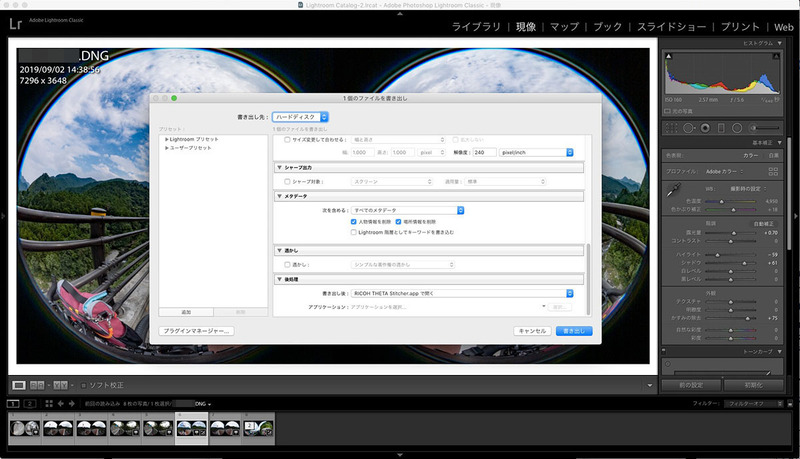
Task: Collapse filmstrip with bottom center arrow
Action: pyautogui.click(x=400, y=454)
